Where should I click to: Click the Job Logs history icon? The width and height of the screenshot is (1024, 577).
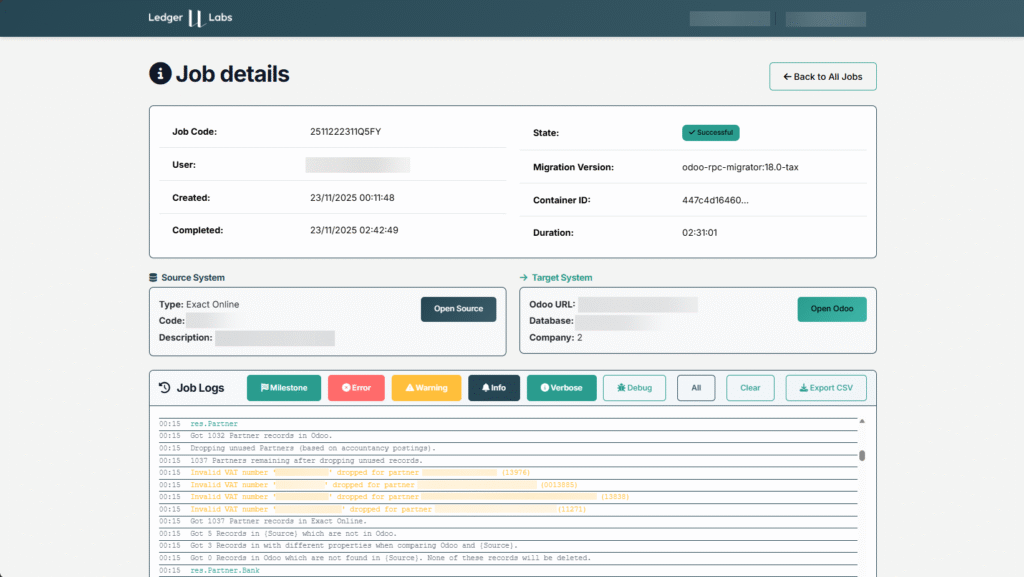165,388
